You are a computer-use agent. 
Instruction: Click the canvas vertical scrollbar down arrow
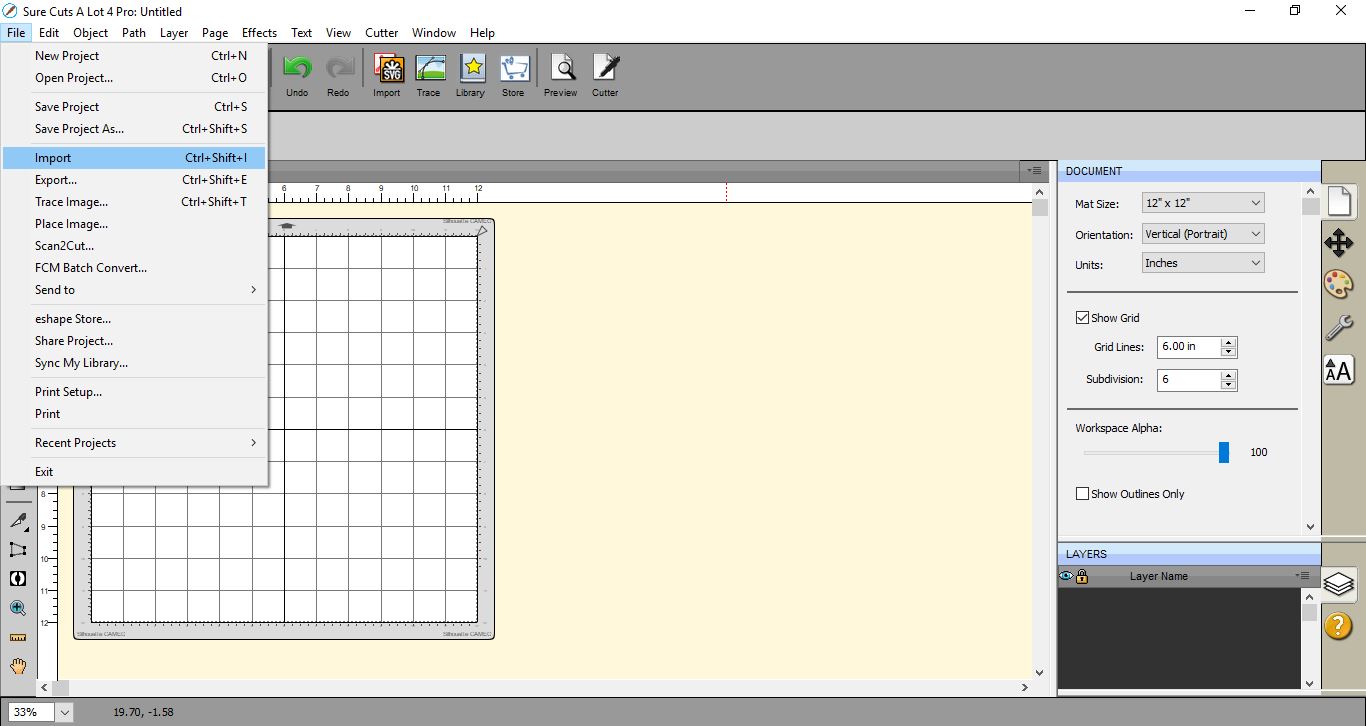(x=1040, y=673)
